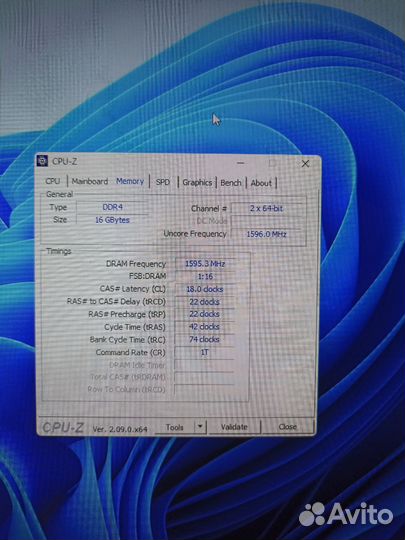Show the About tab

(x=261, y=183)
